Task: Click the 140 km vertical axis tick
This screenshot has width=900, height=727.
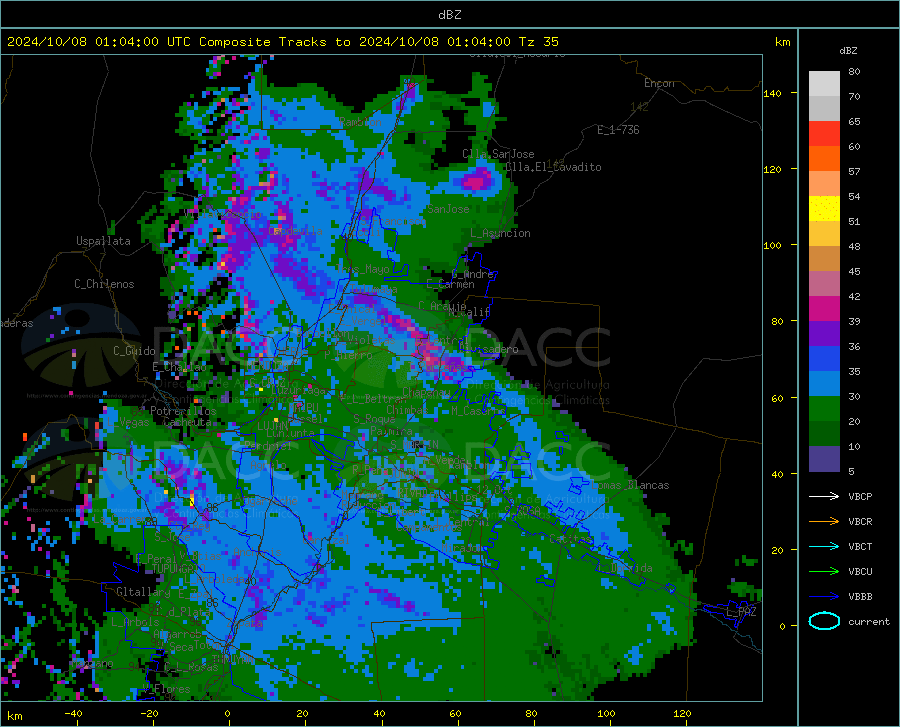Action: point(773,93)
